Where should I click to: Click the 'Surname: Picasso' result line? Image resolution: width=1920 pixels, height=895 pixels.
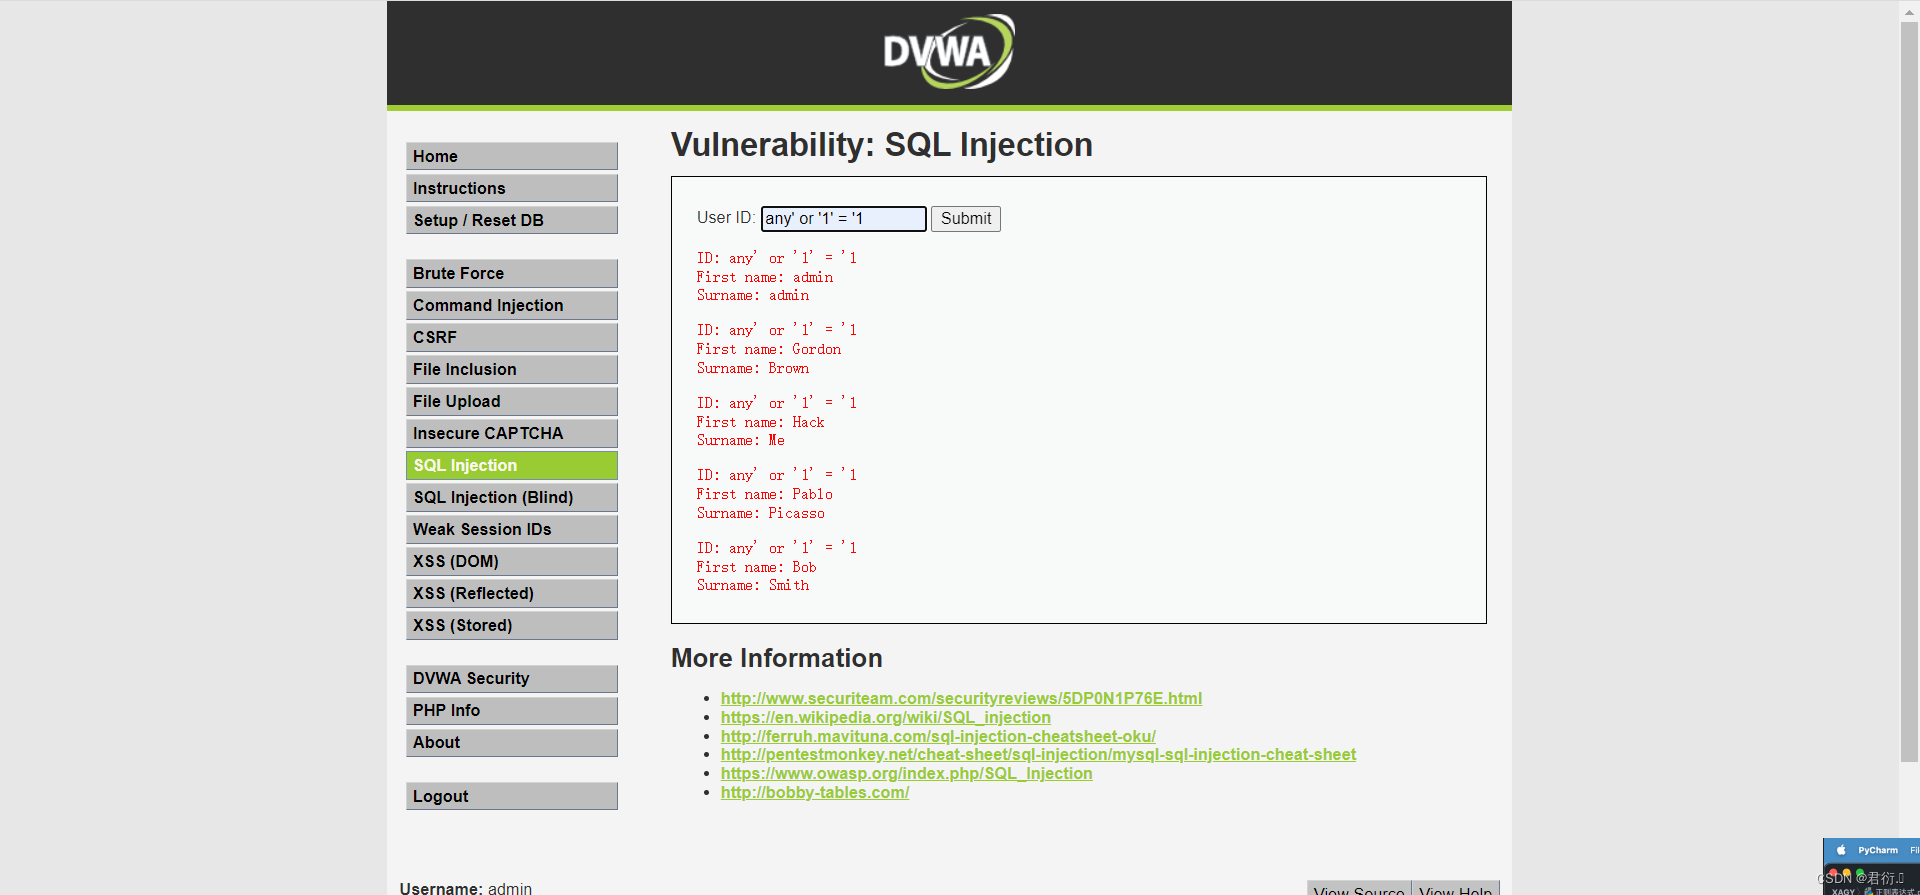click(761, 513)
